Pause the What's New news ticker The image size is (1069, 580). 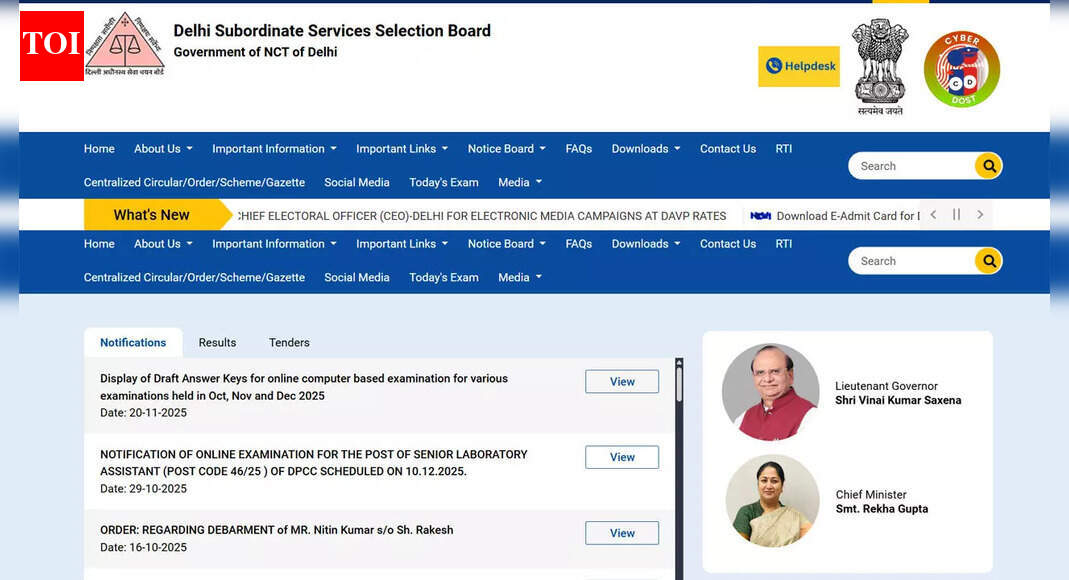(956, 214)
